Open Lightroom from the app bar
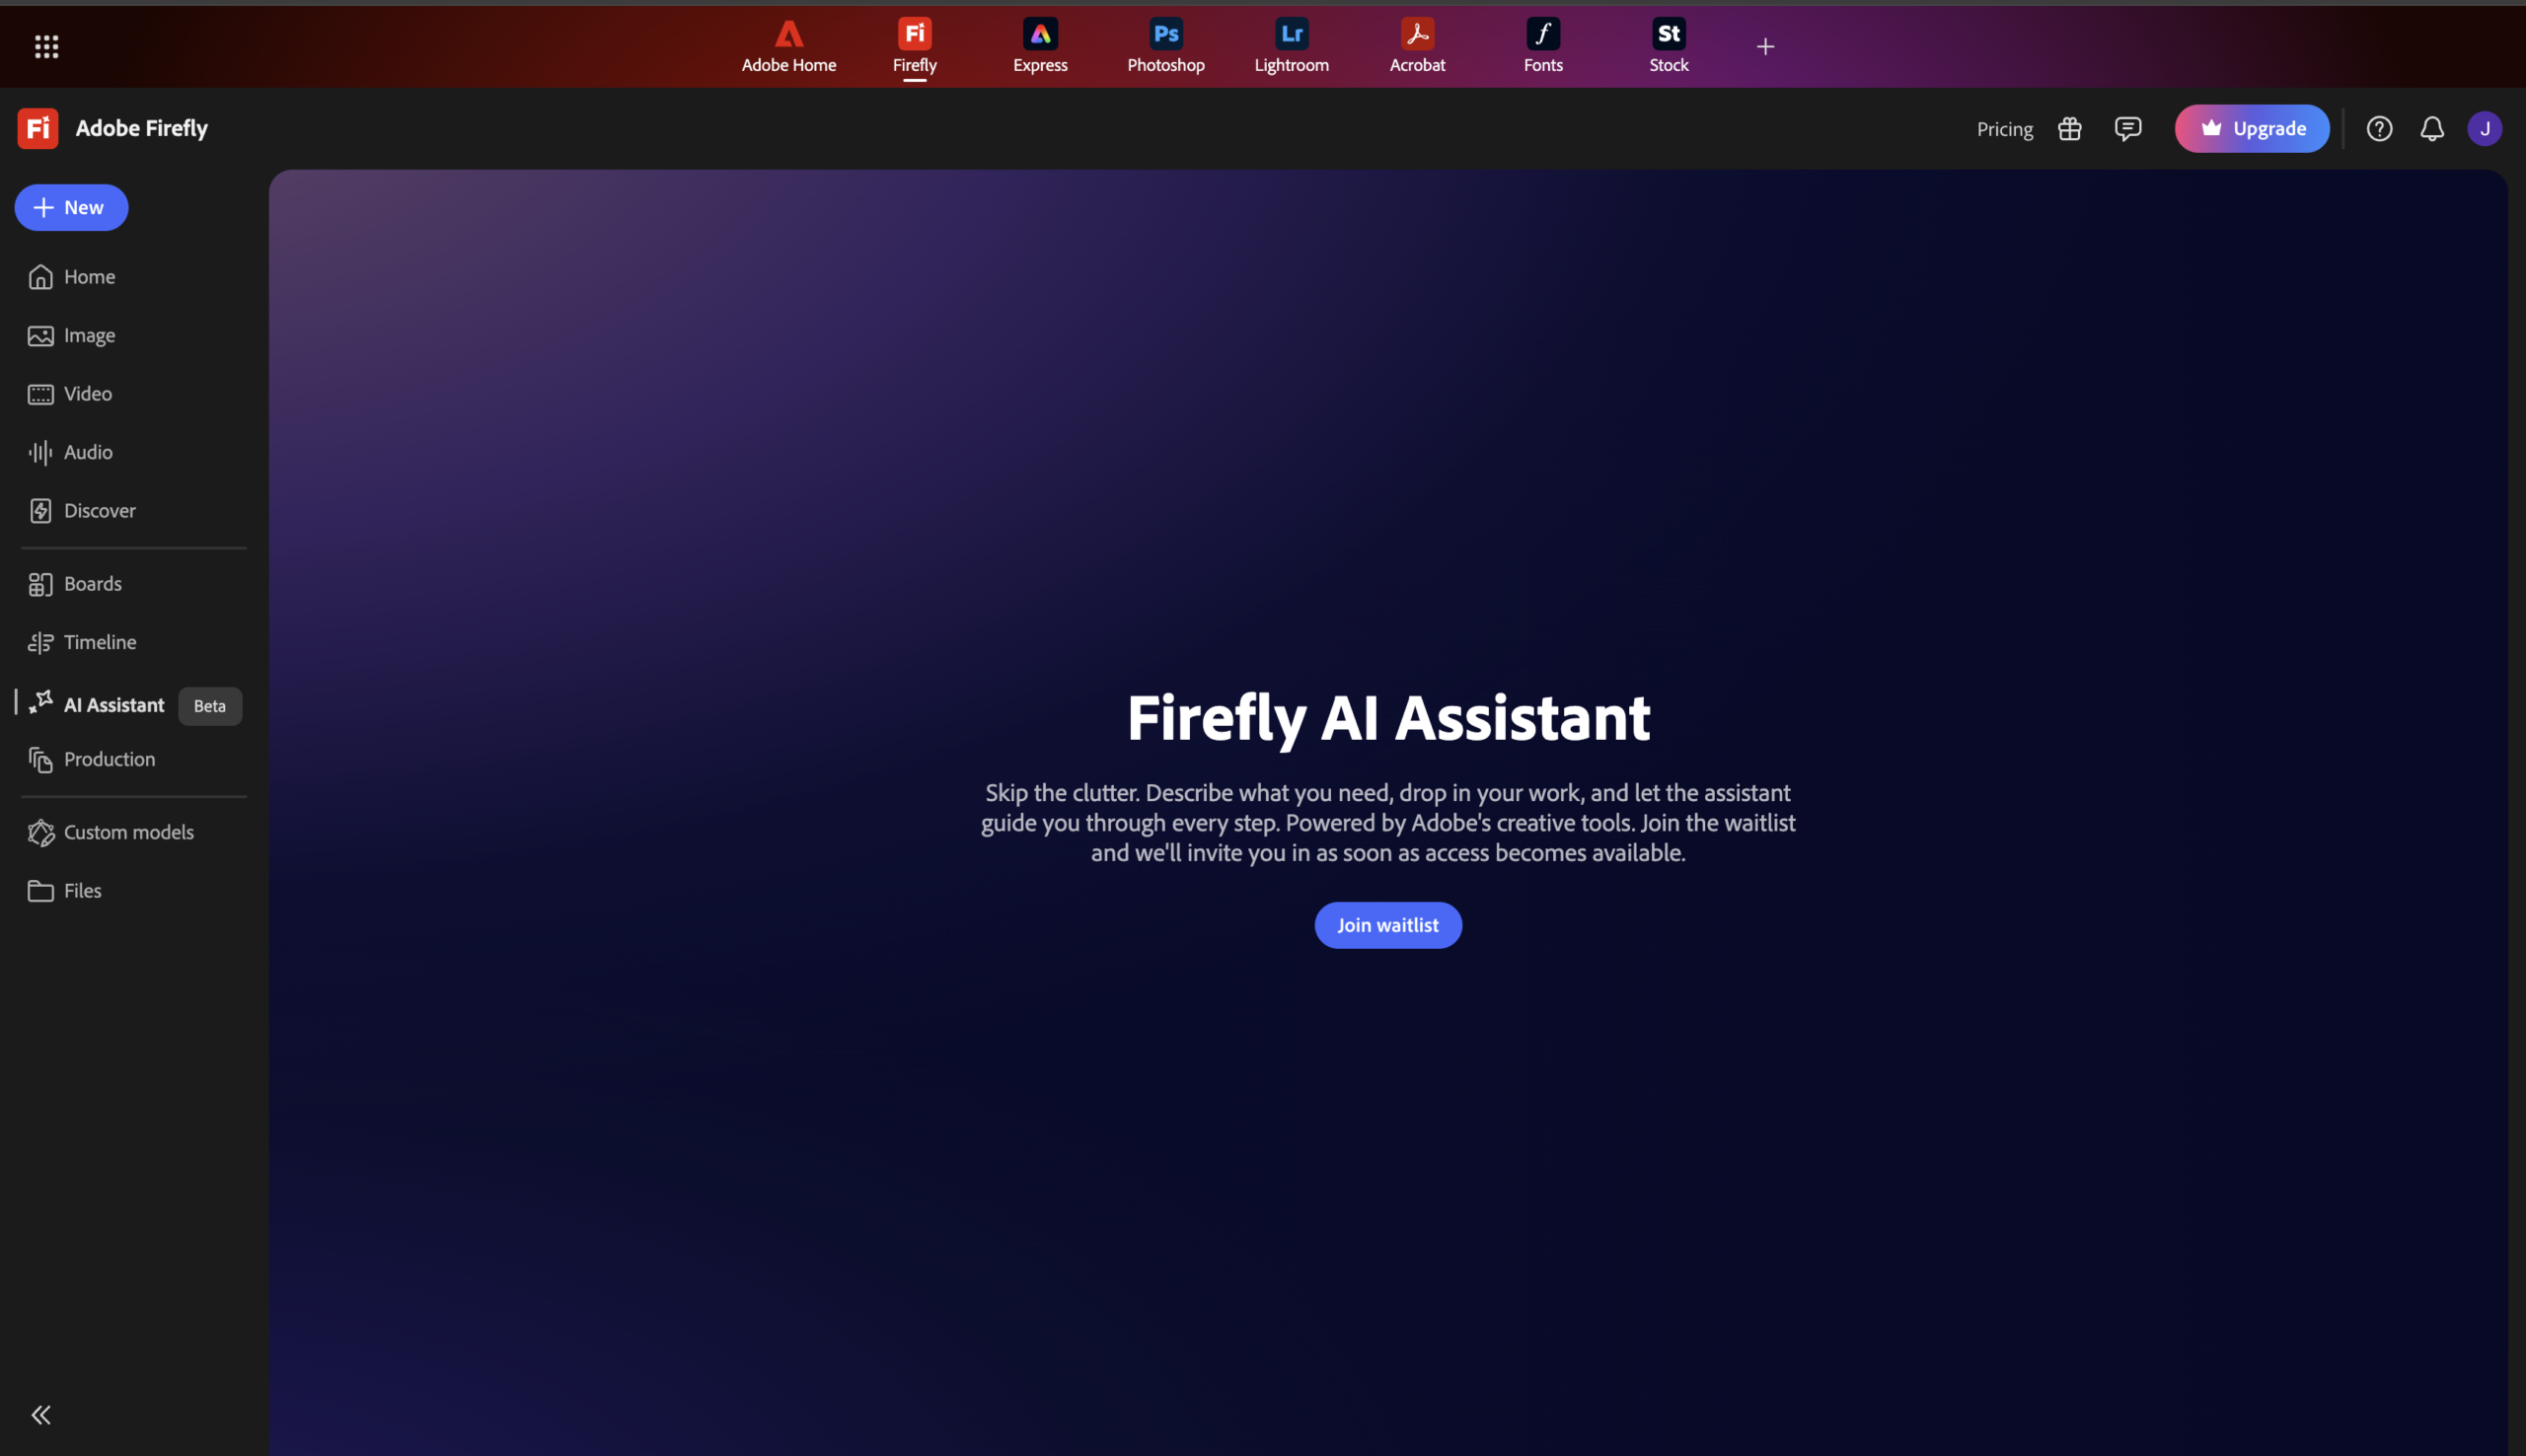 coord(1291,46)
